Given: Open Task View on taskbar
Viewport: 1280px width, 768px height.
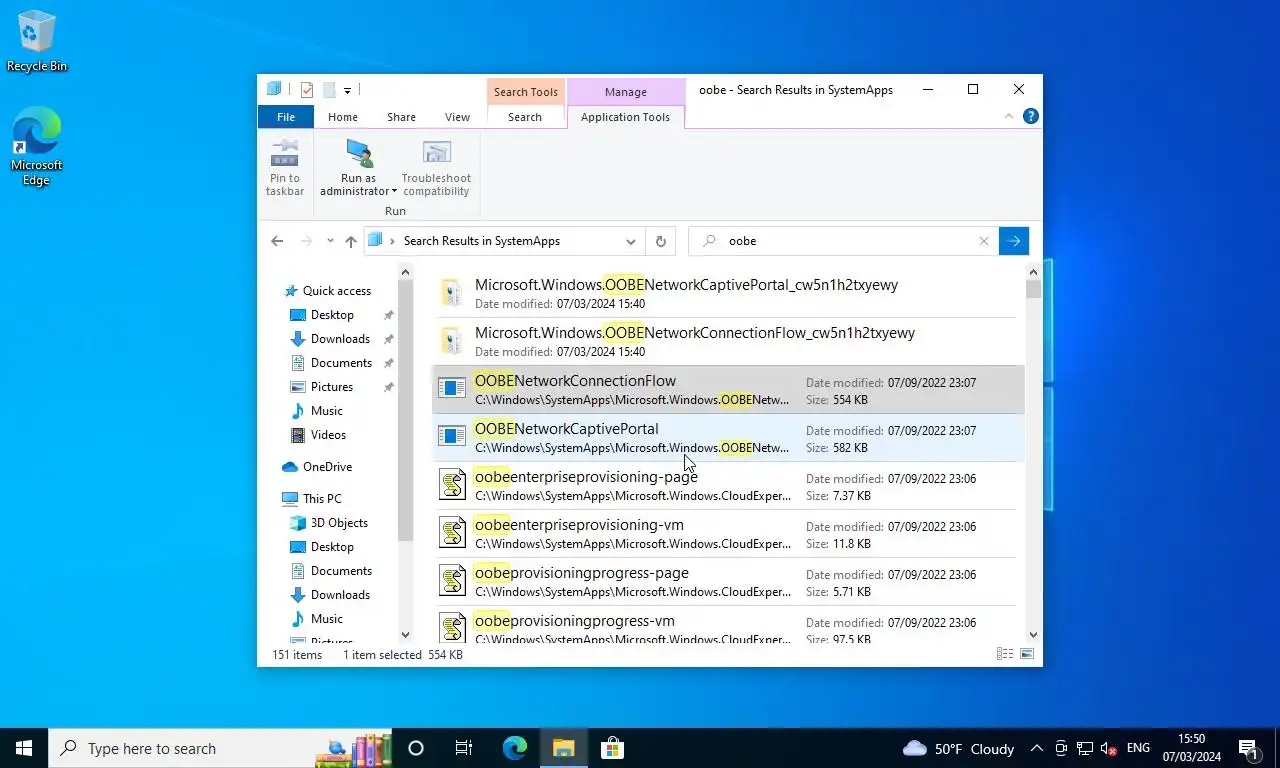Looking at the screenshot, I should point(464,748).
